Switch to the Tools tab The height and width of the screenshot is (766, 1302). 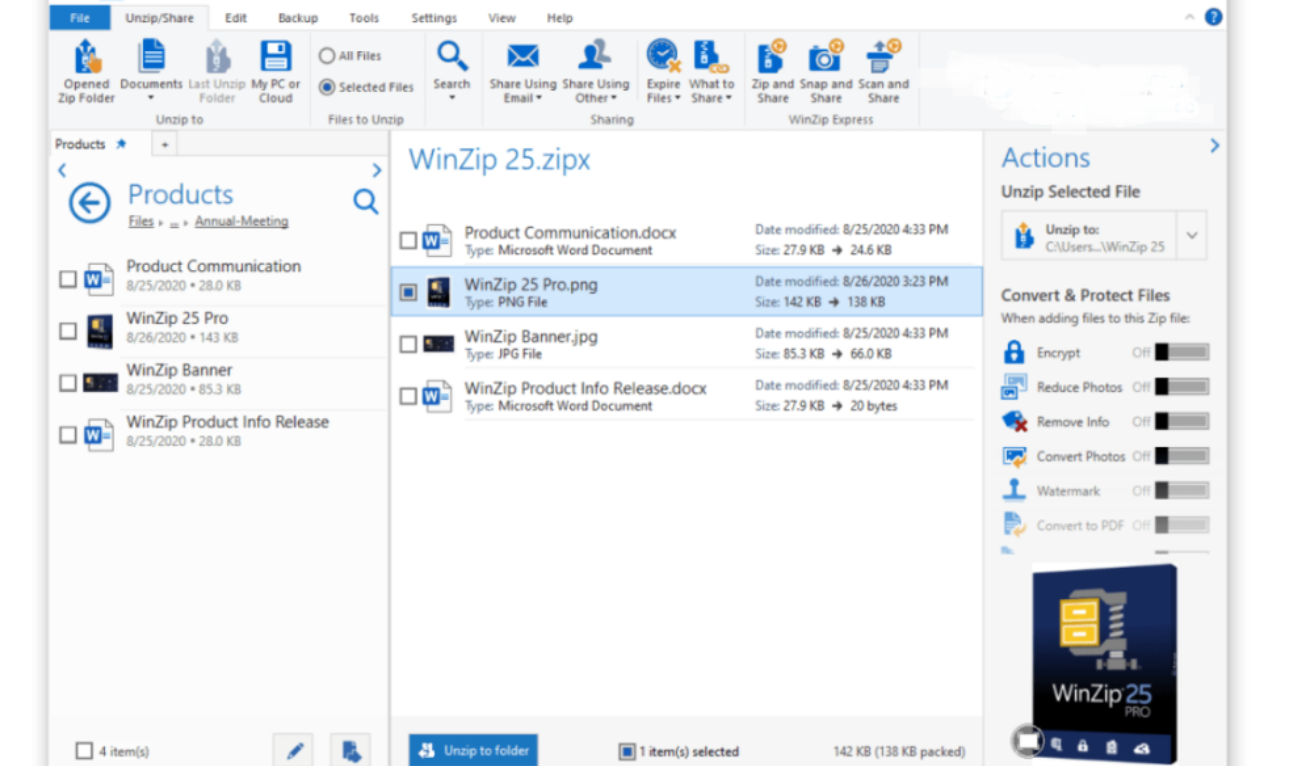(364, 18)
